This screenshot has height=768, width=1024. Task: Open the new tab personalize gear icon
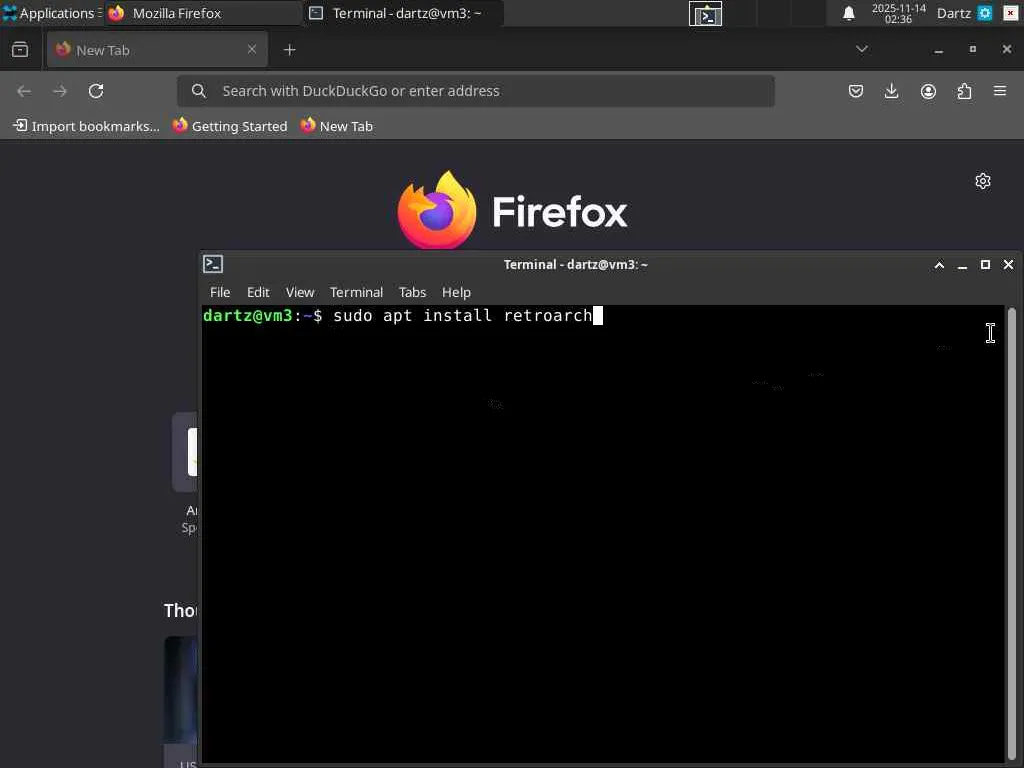983,181
